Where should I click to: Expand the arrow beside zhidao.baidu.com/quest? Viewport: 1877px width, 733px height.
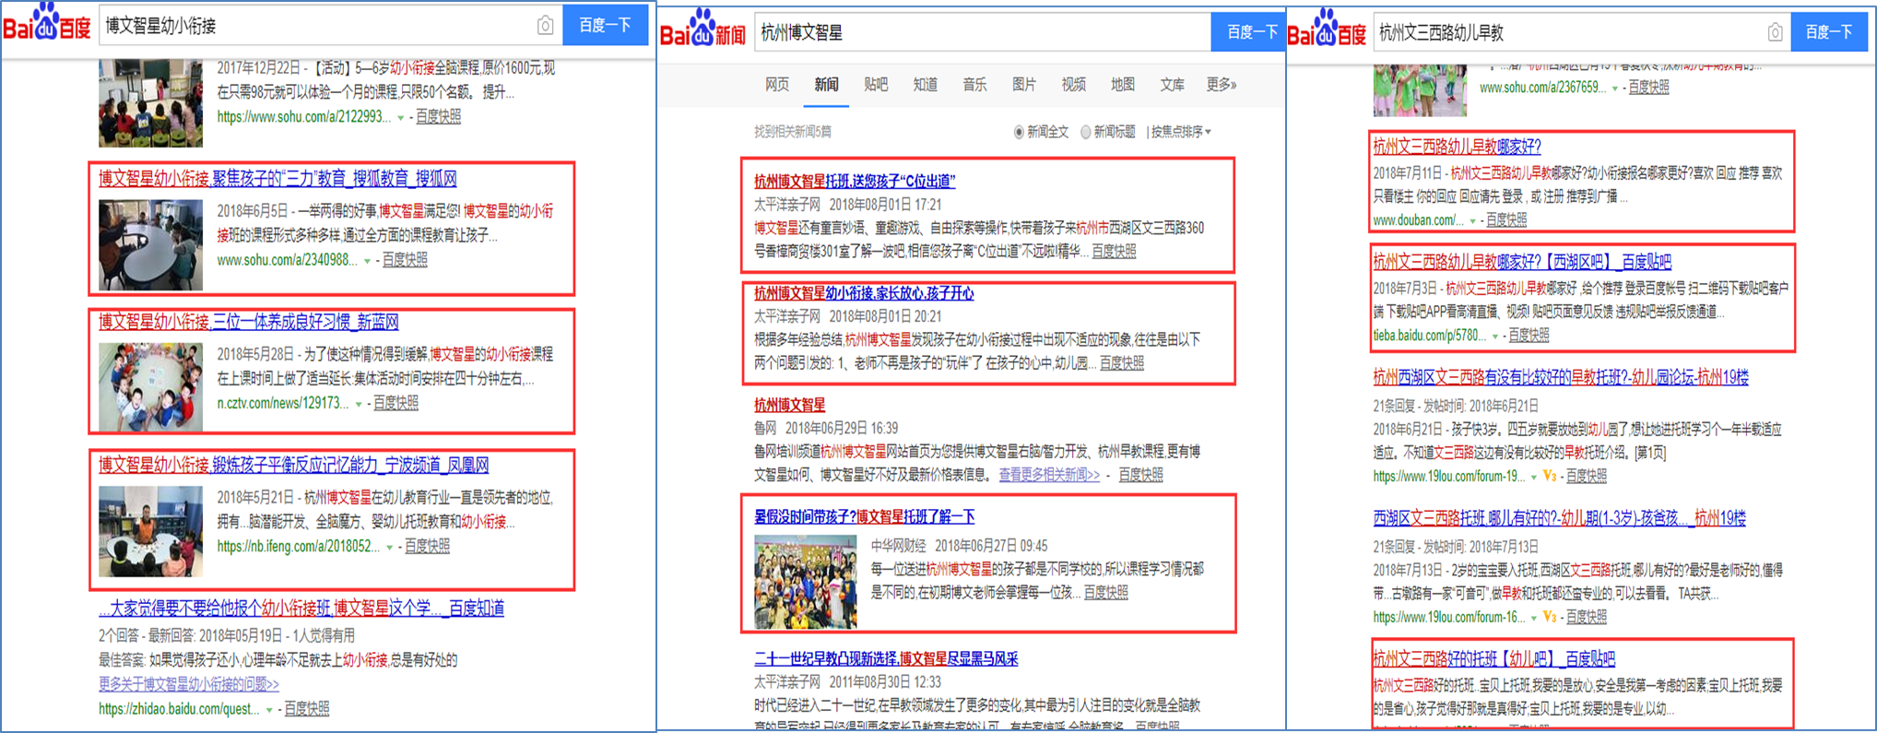pos(269,710)
